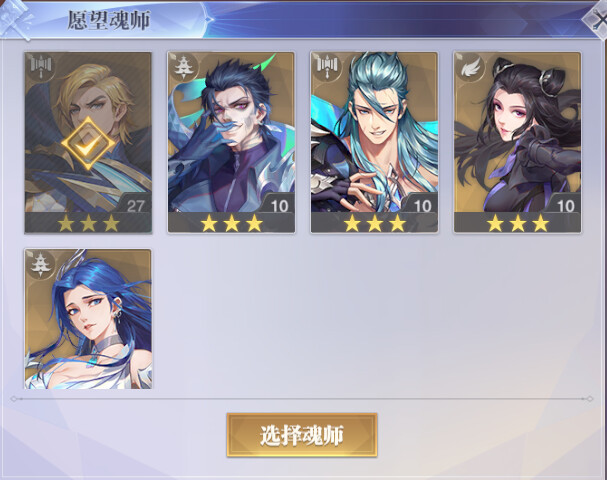Select the black-haired woman with hair buns
Screen dimensions: 607x480
point(518,143)
